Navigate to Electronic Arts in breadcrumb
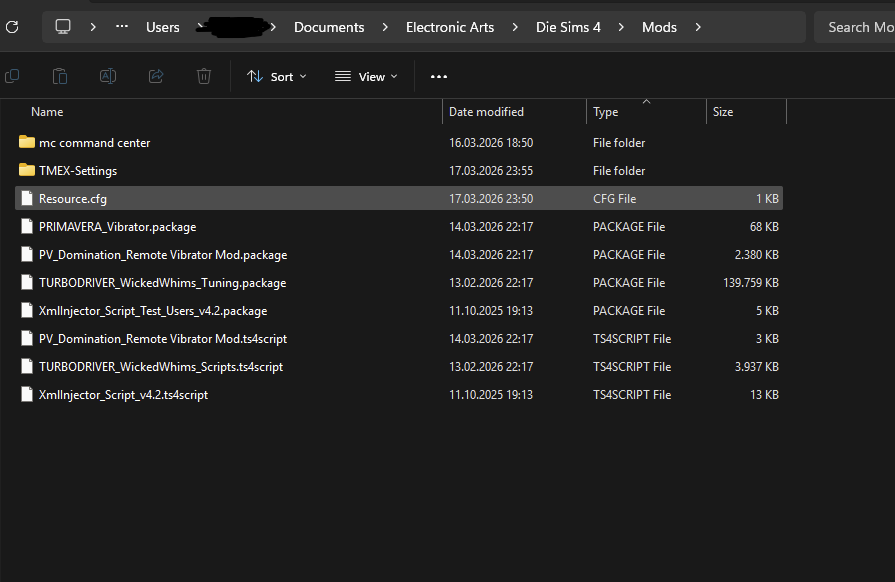 tap(450, 27)
